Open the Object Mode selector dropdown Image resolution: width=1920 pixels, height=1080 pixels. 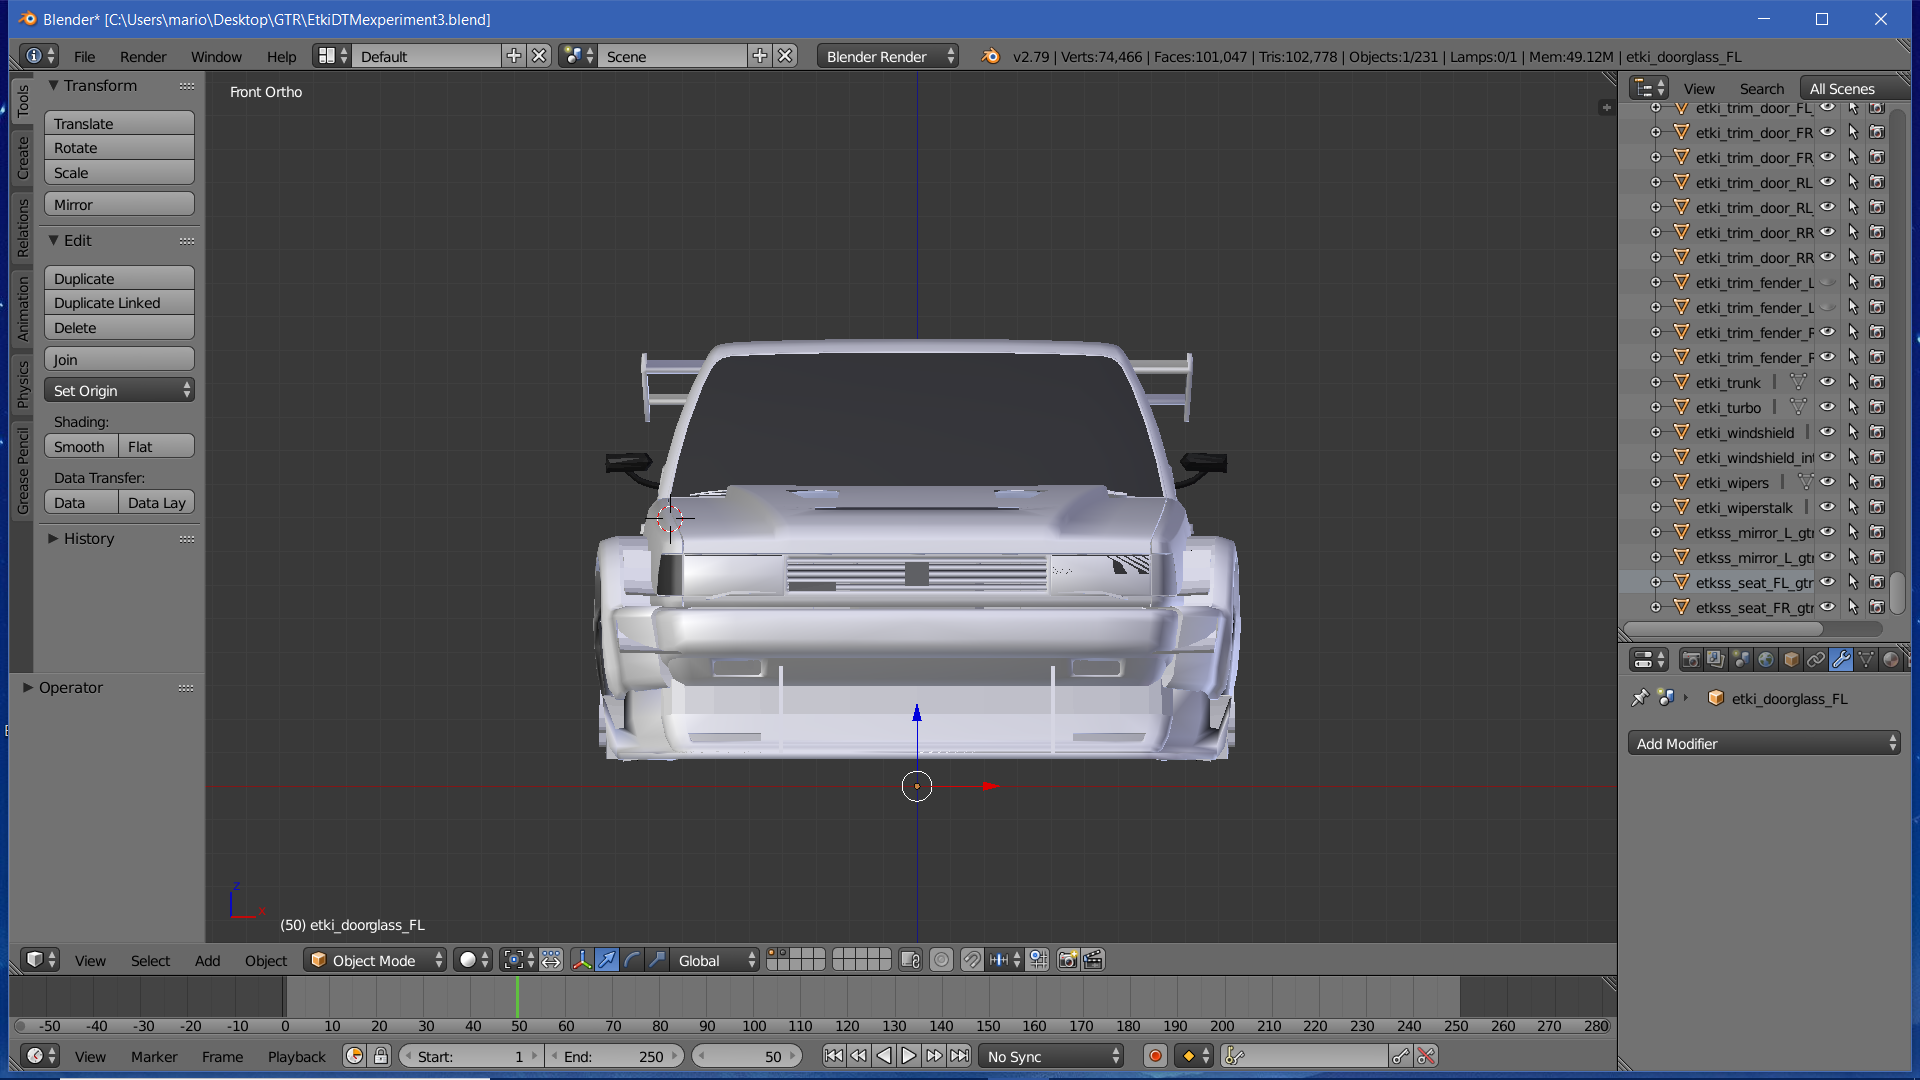pos(375,960)
